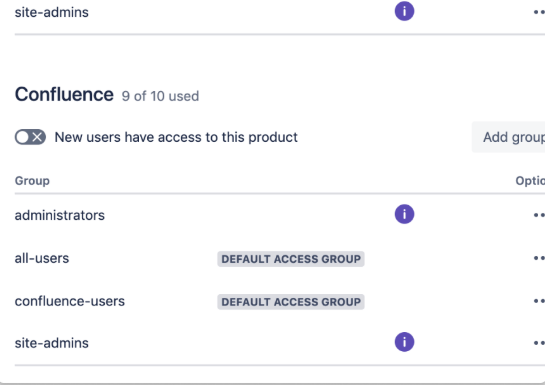Open options menu for top site-admins row
The image size is (545, 385).
(539, 13)
